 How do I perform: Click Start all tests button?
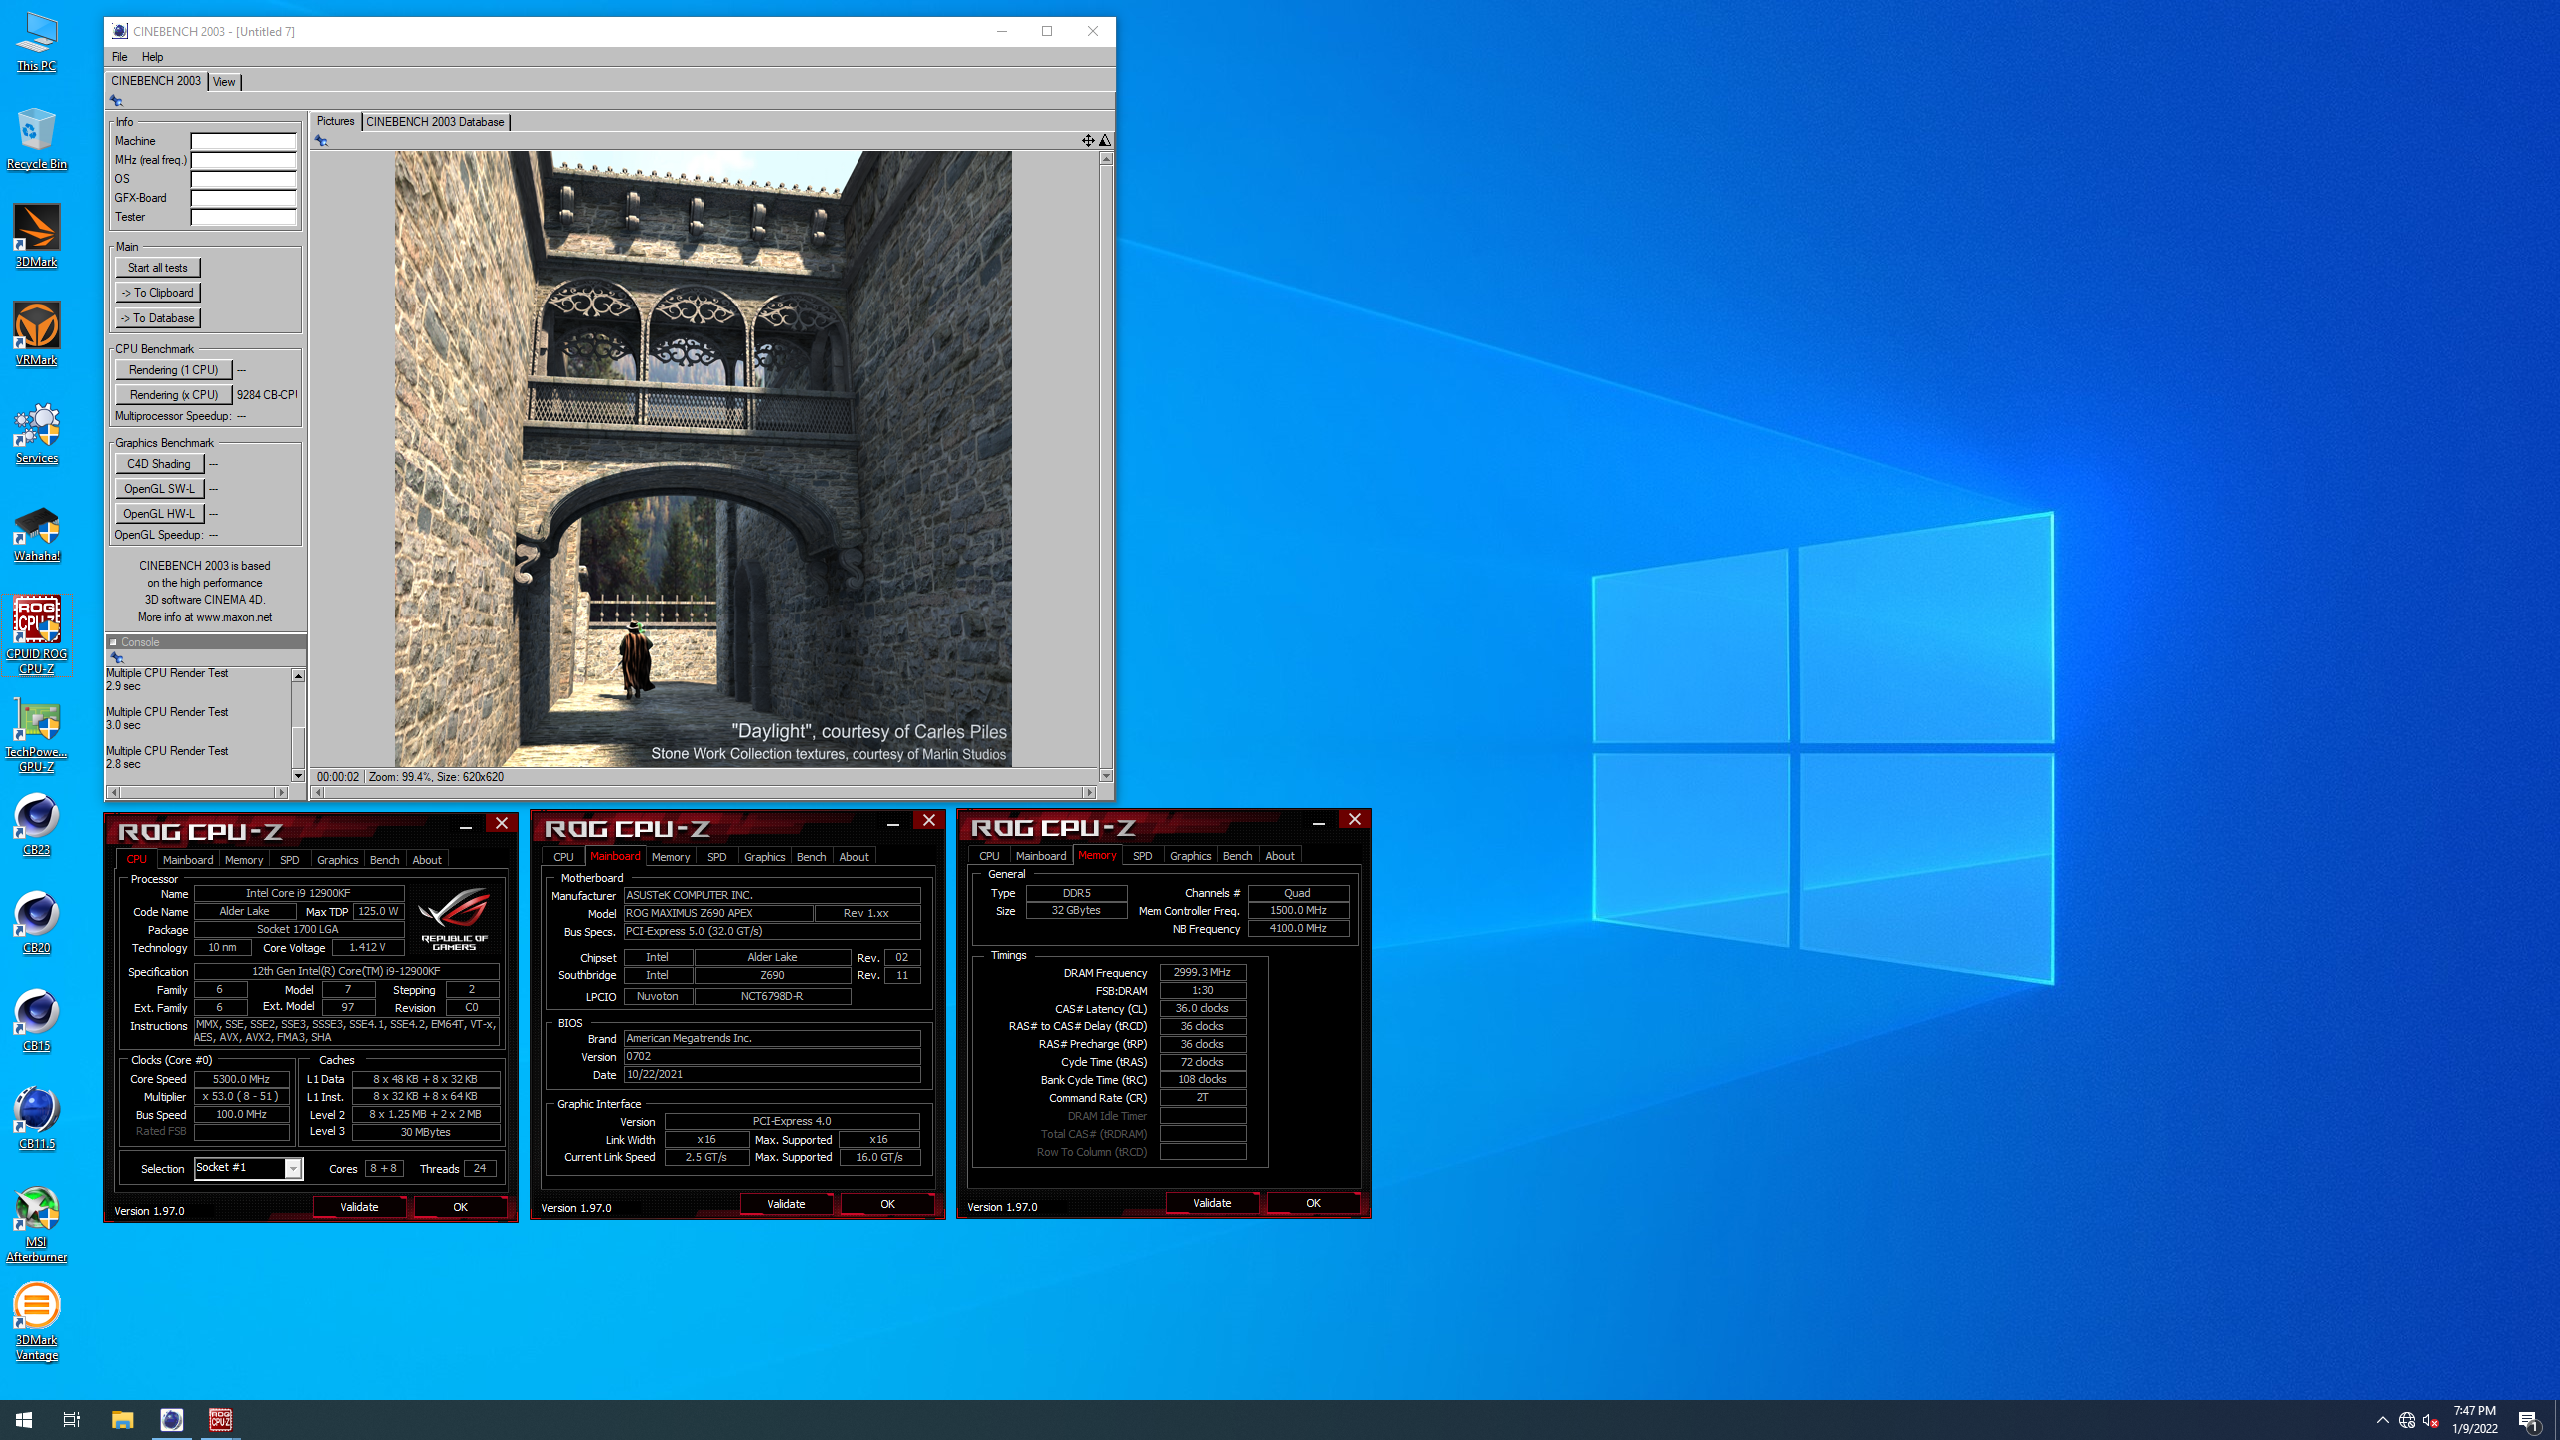158,268
